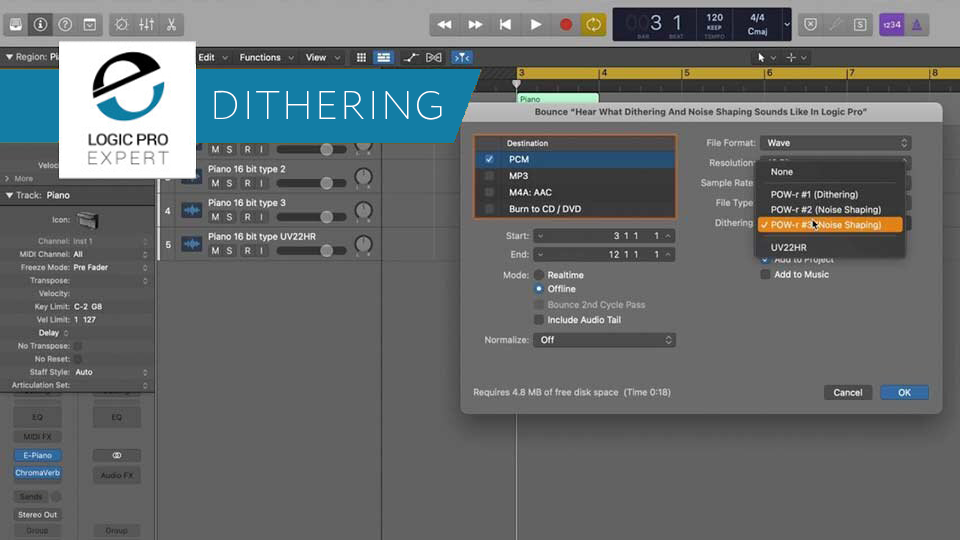
Task: Click the End position field 12 1 1 1
Action: [604, 254]
